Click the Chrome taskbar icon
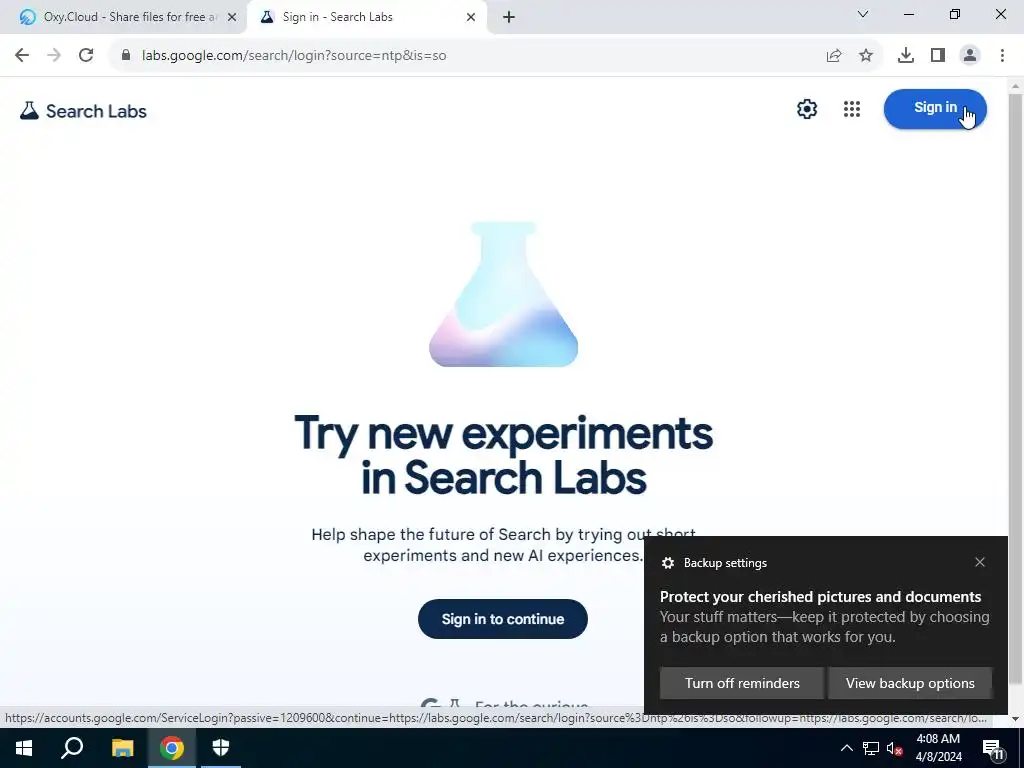Screen dimensions: 1024x768 pos(172,748)
